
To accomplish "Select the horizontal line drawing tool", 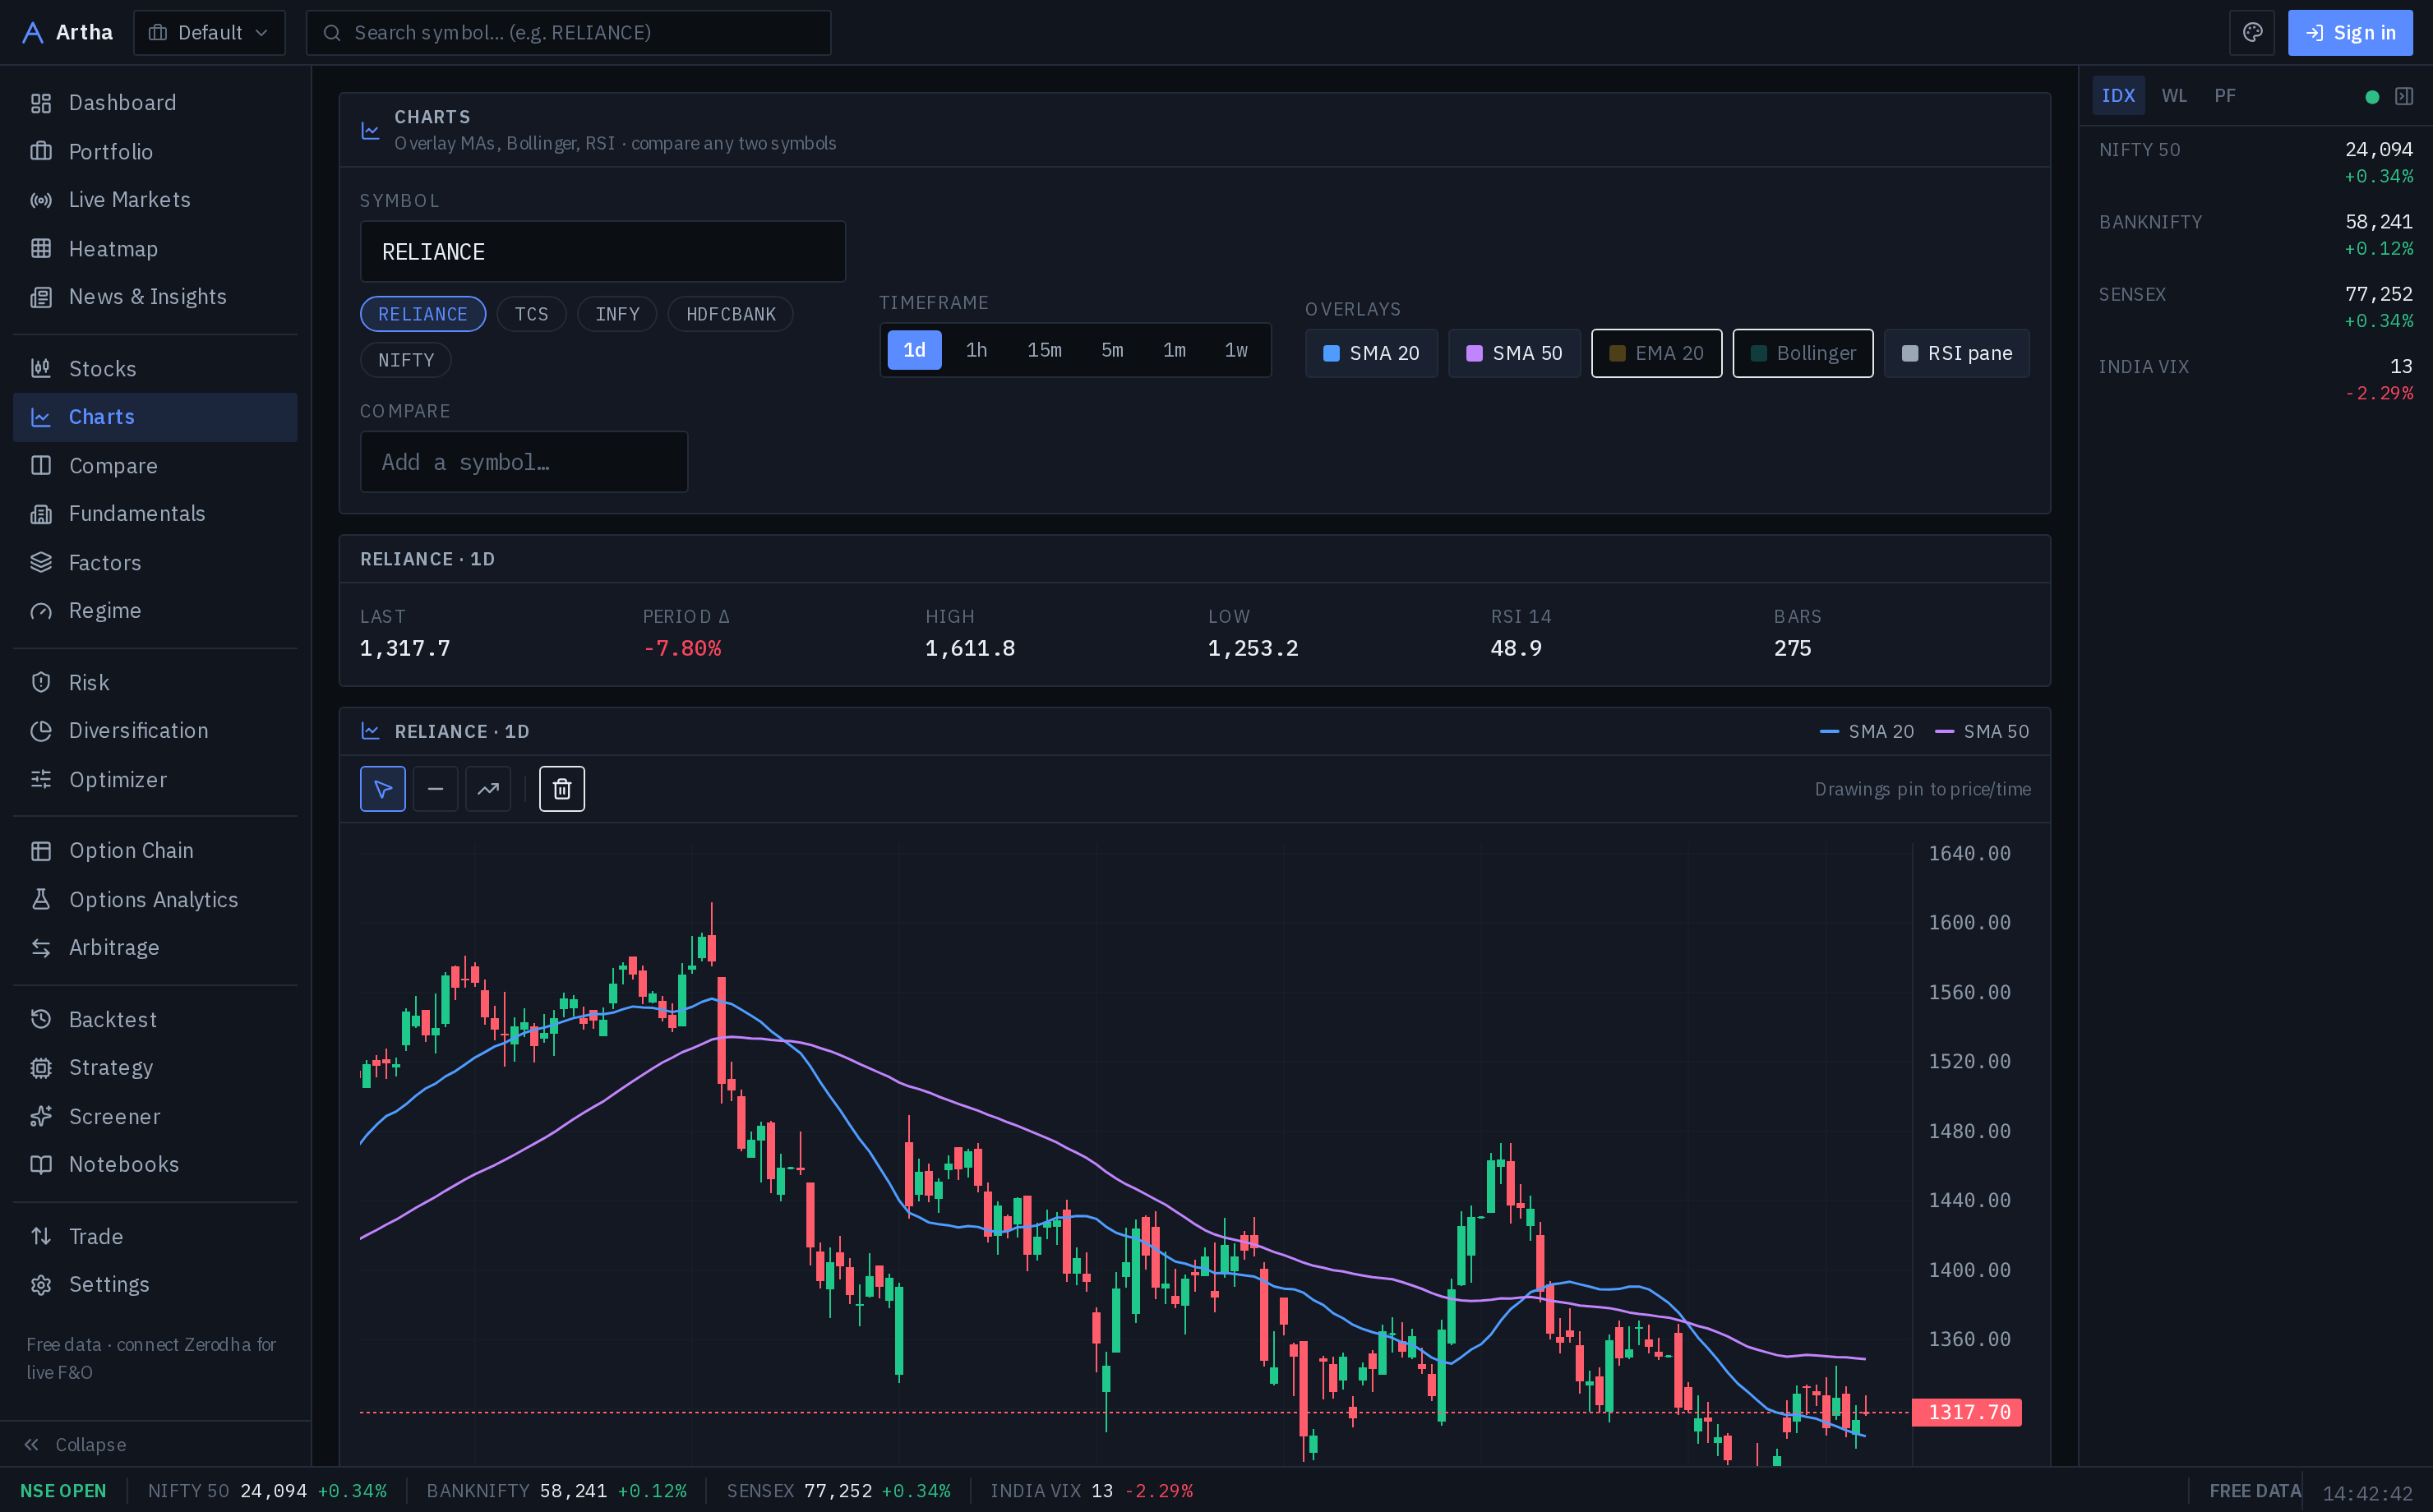I will [436, 789].
